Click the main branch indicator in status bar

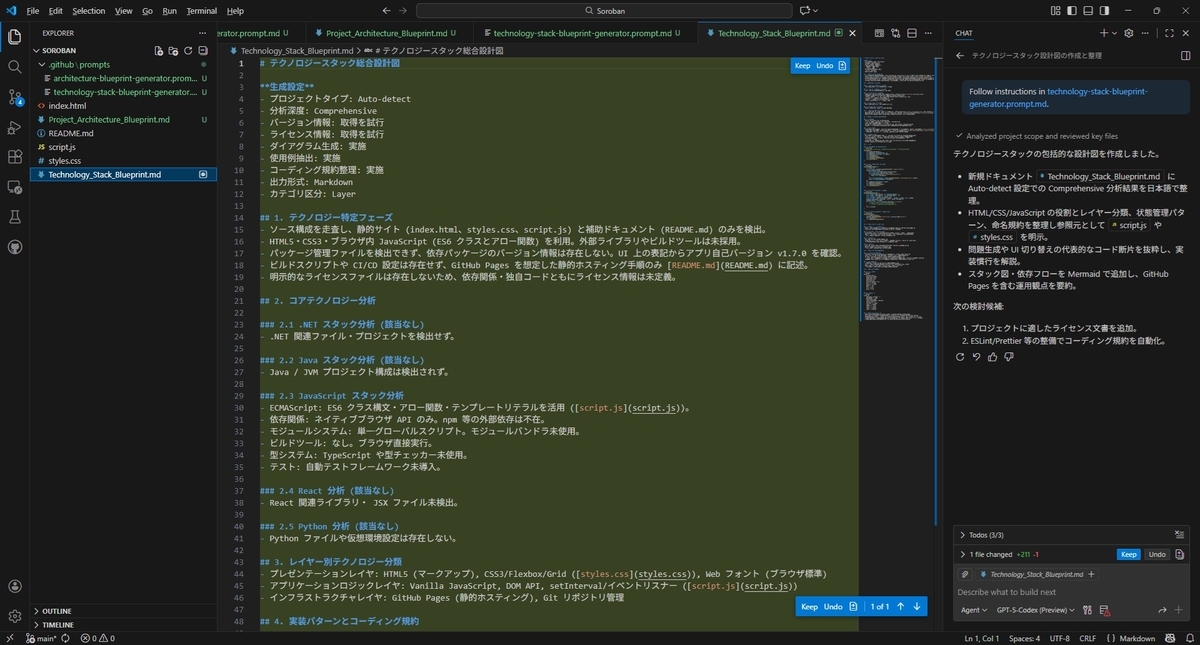point(39,638)
